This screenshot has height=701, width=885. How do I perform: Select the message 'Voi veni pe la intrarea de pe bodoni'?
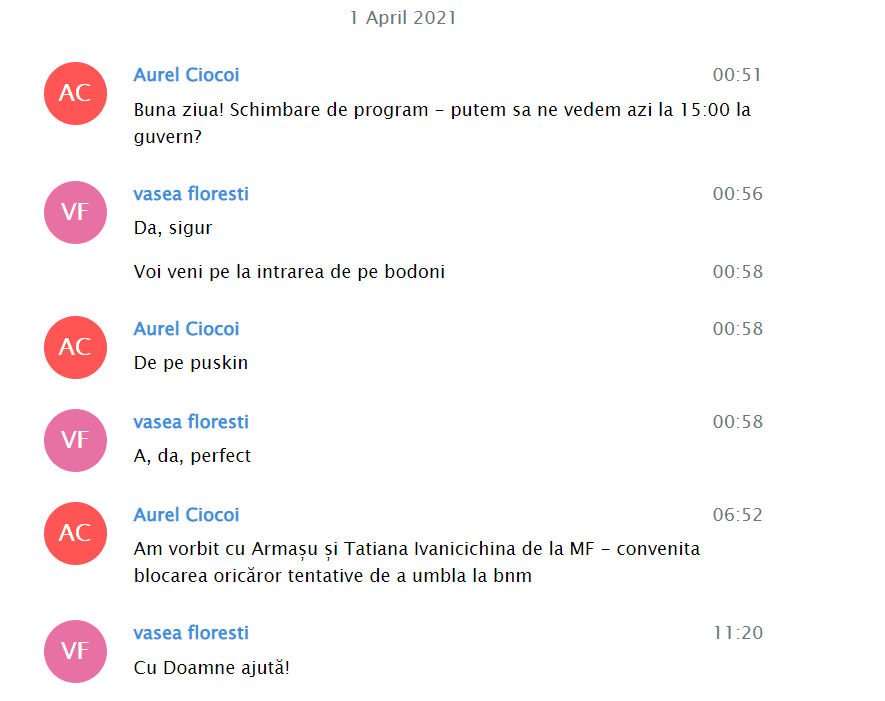(x=289, y=272)
